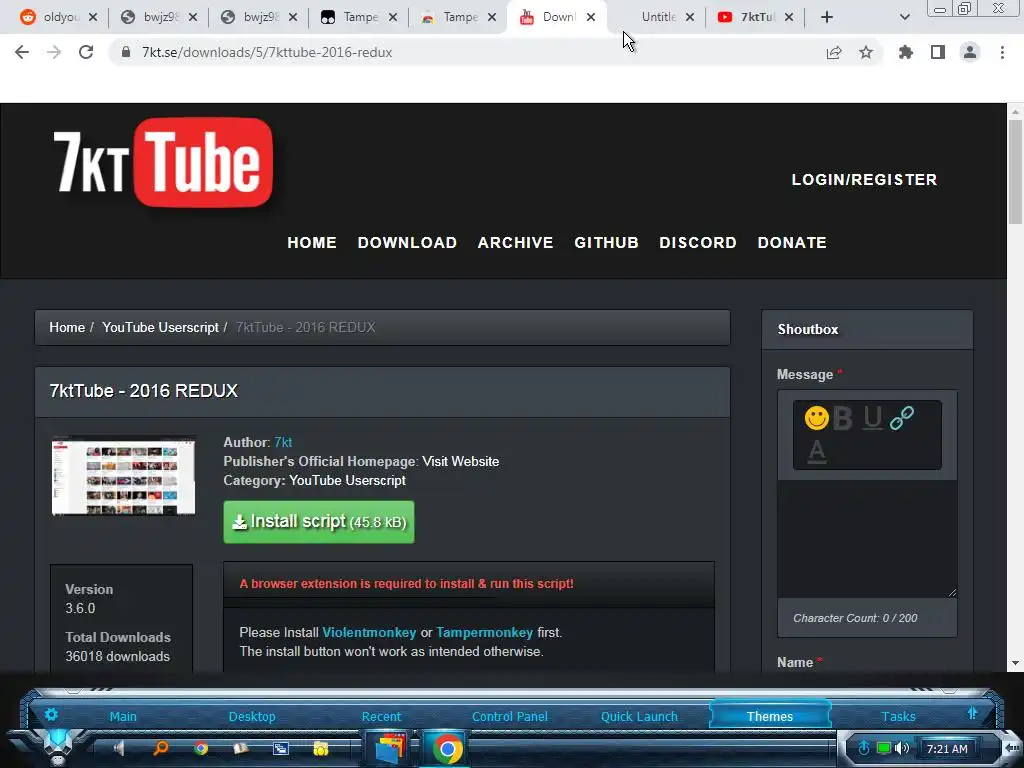Click the start orb button
The height and width of the screenshot is (768, 1024).
(58, 748)
